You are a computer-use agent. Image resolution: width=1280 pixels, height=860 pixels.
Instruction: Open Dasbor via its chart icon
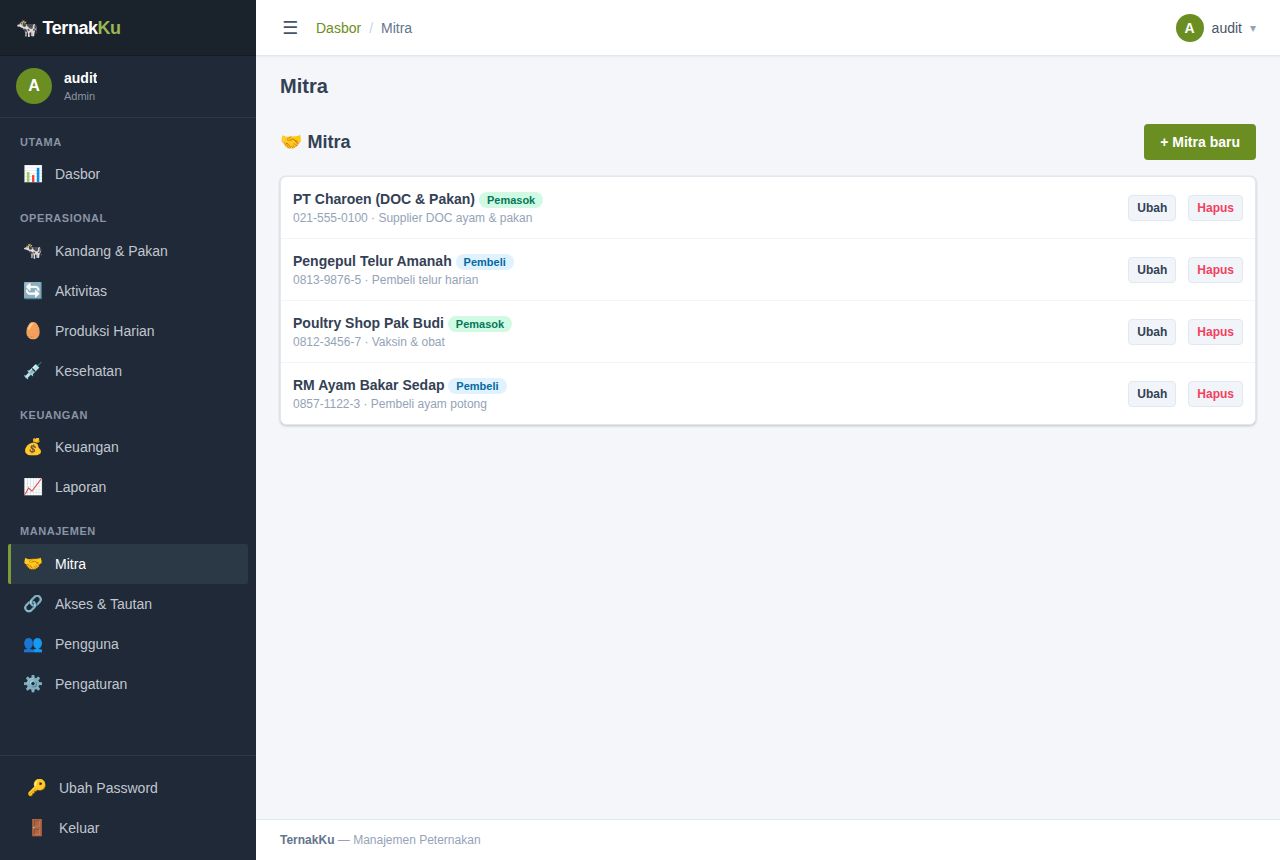pyautogui.click(x=33, y=174)
